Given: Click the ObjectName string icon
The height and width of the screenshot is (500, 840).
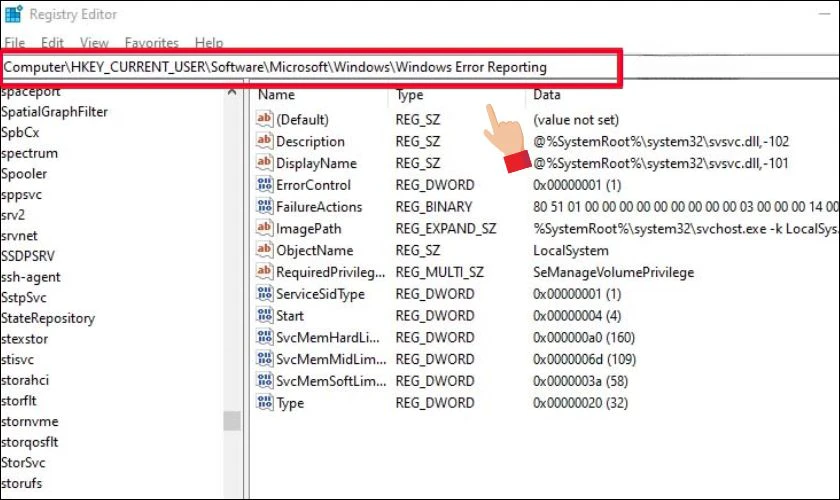Looking at the screenshot, I should [265, 250].
